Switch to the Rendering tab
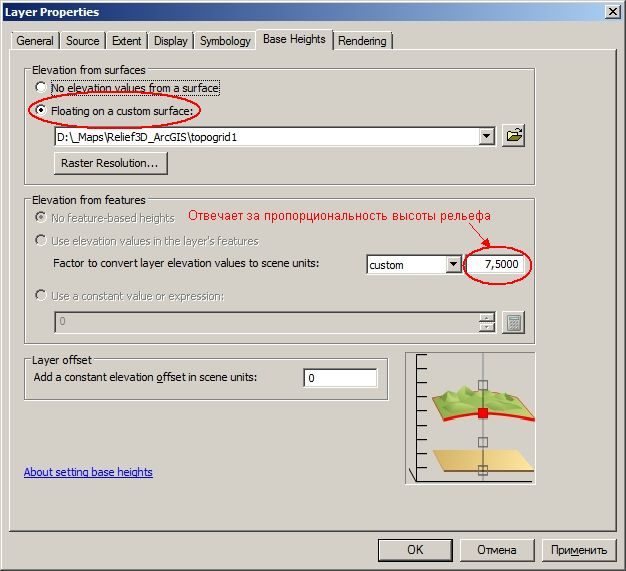626x571 pixels. point(362,41)
